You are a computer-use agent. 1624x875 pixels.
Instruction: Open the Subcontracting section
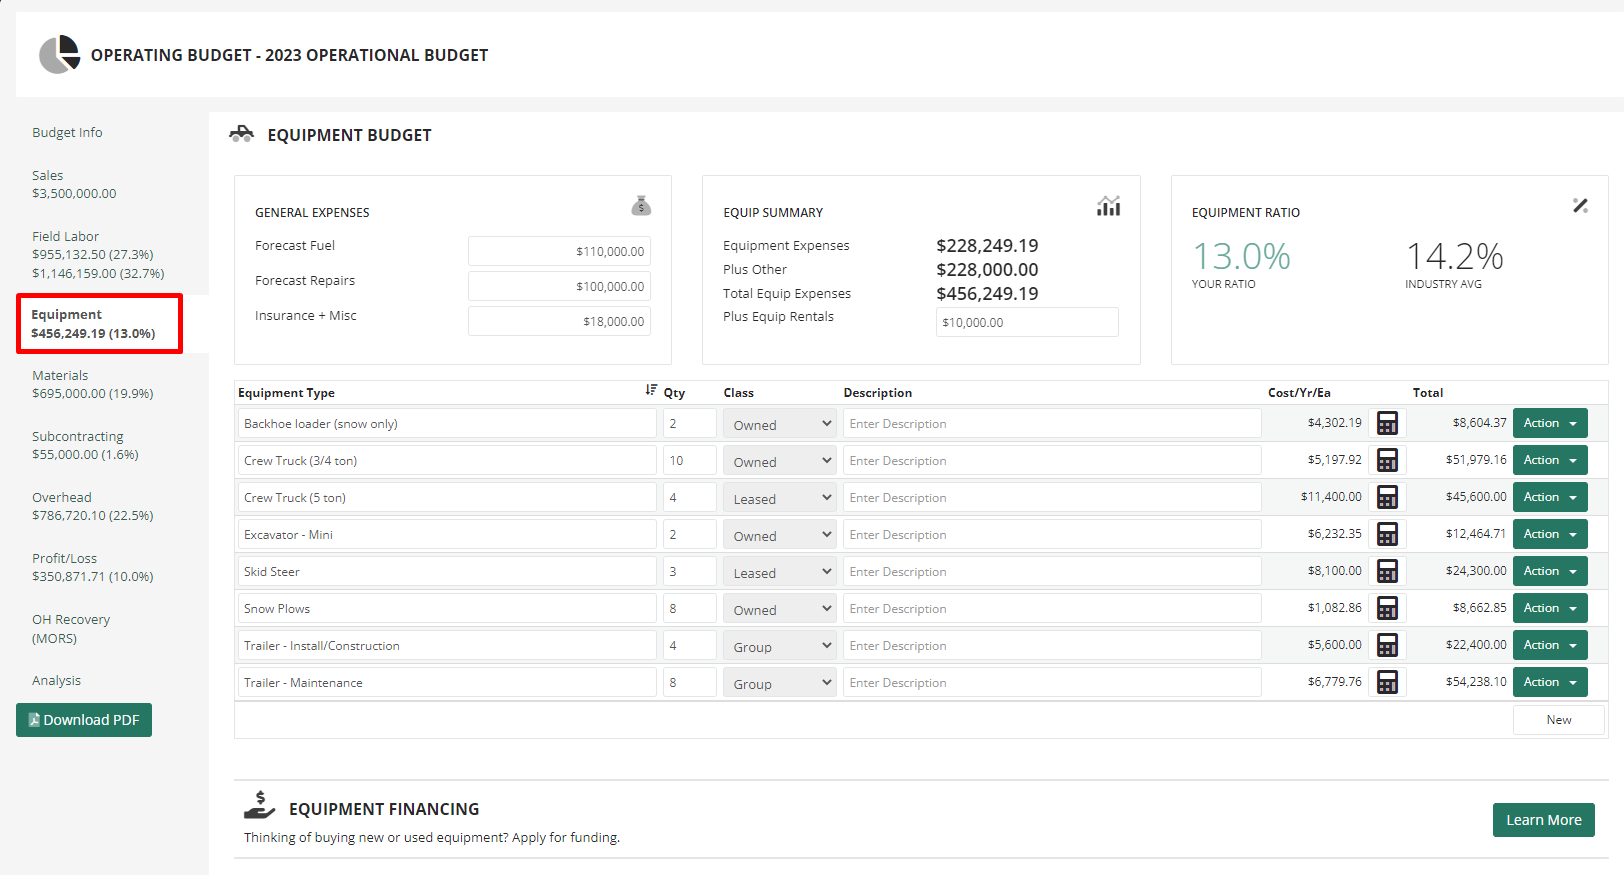pyautogui.click(x=85, y=445)
